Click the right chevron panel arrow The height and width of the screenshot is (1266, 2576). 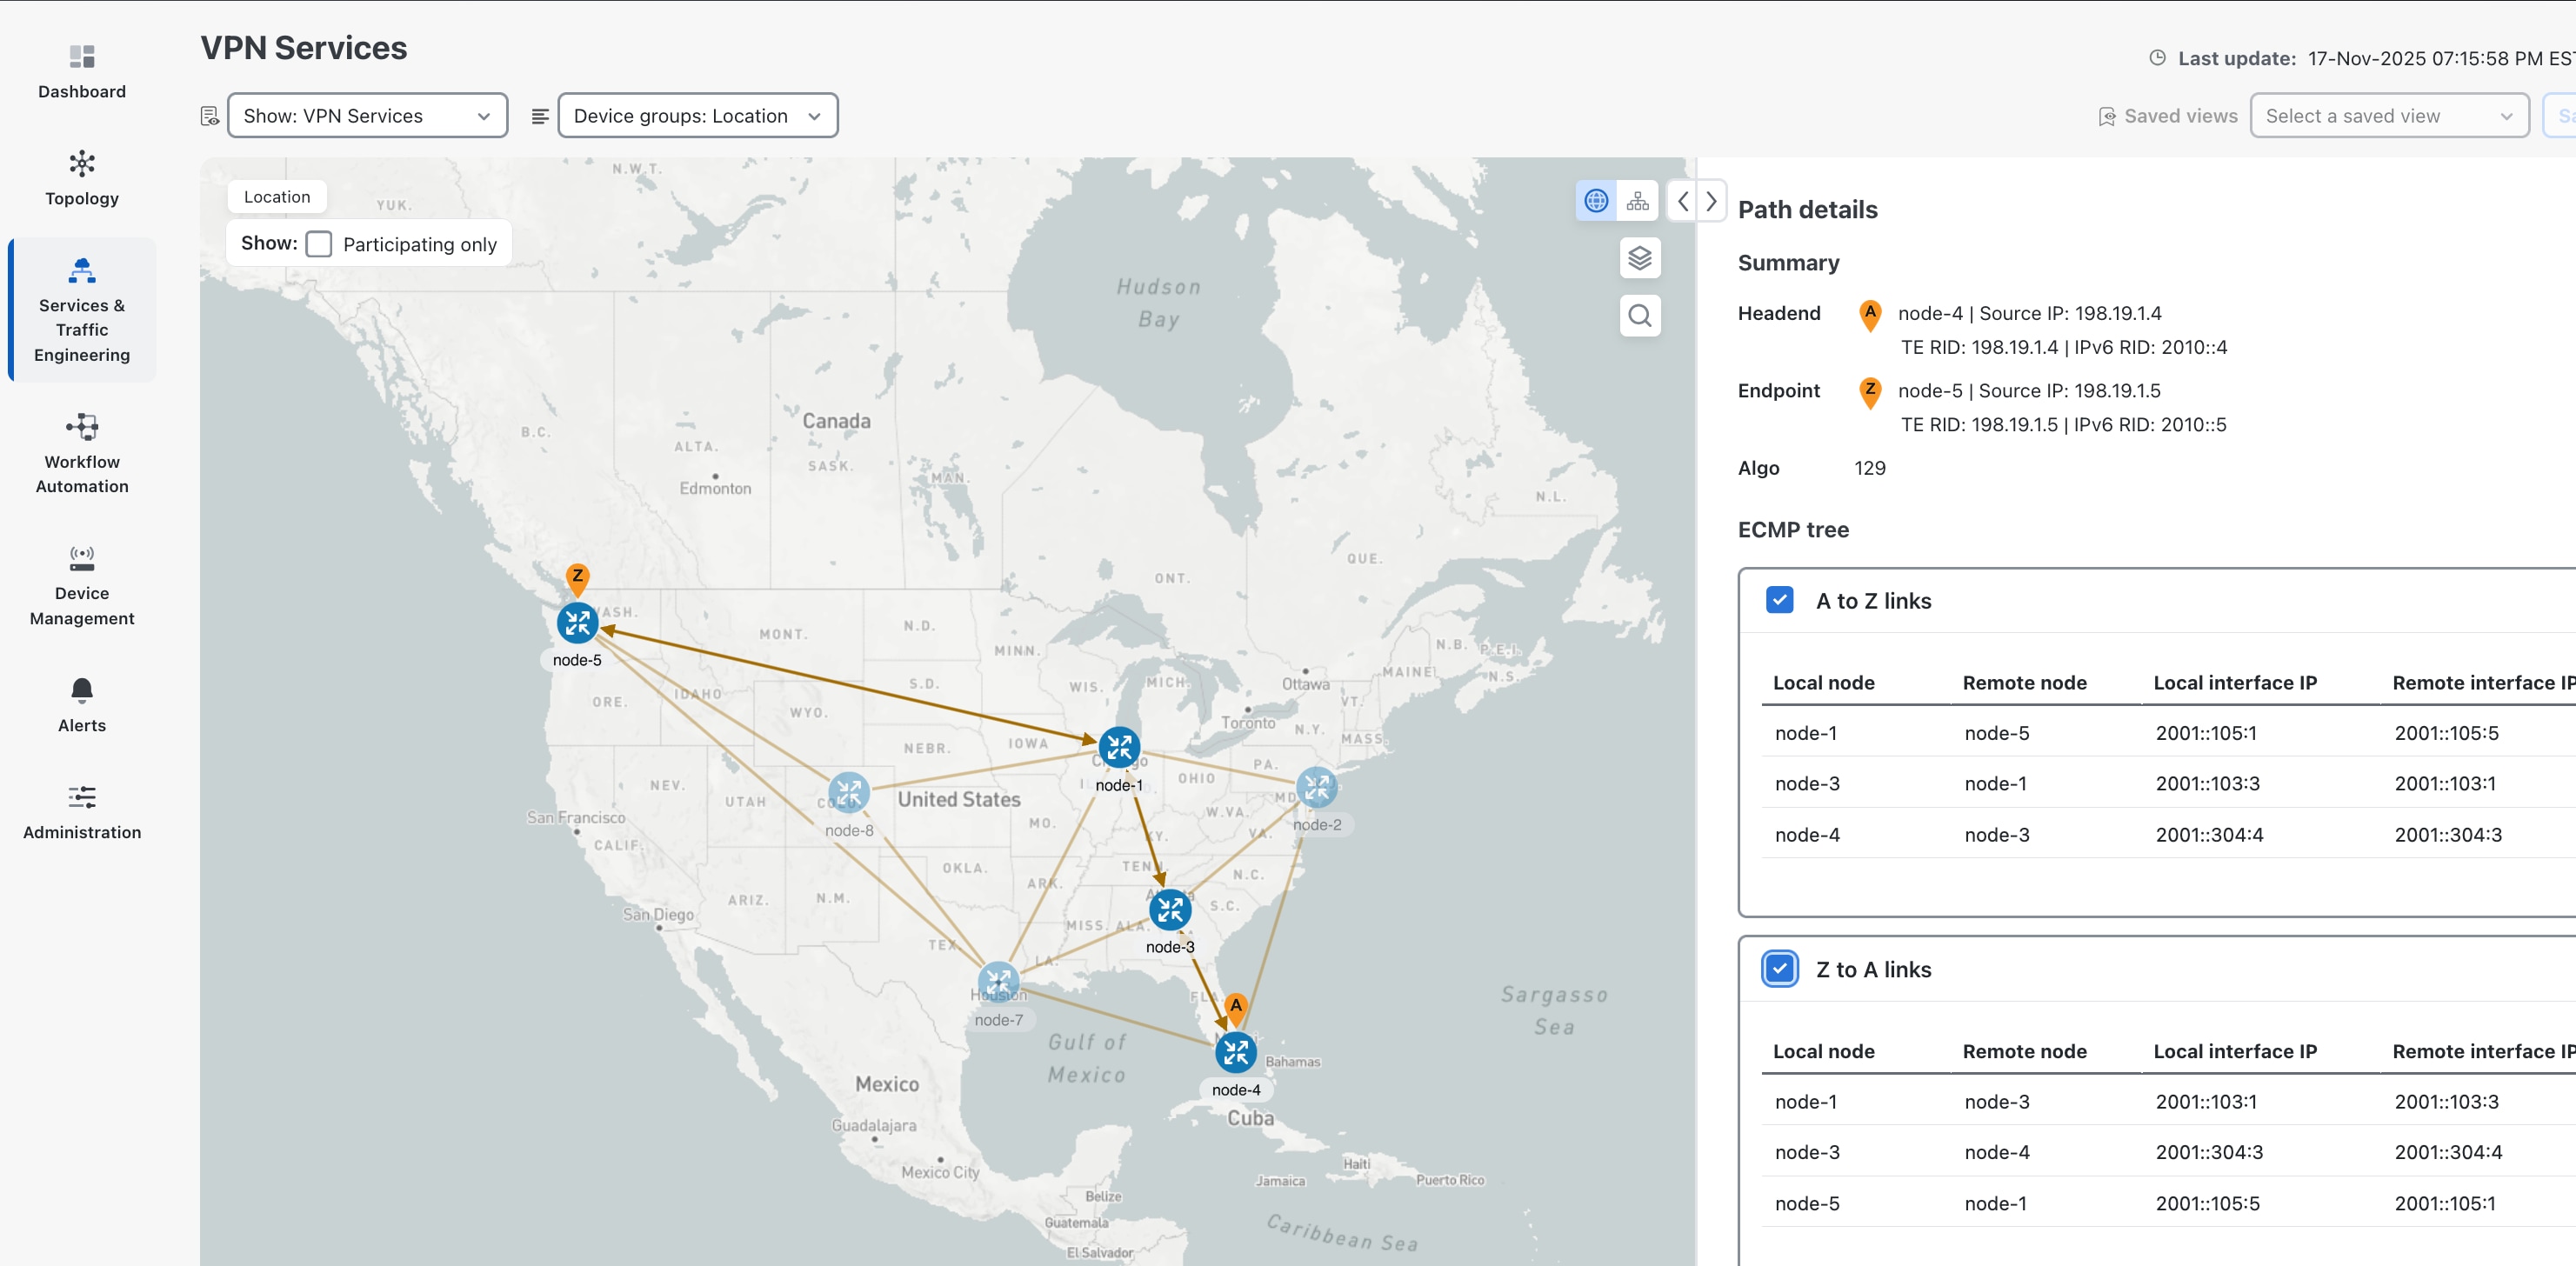click(x=1711, y=201)
